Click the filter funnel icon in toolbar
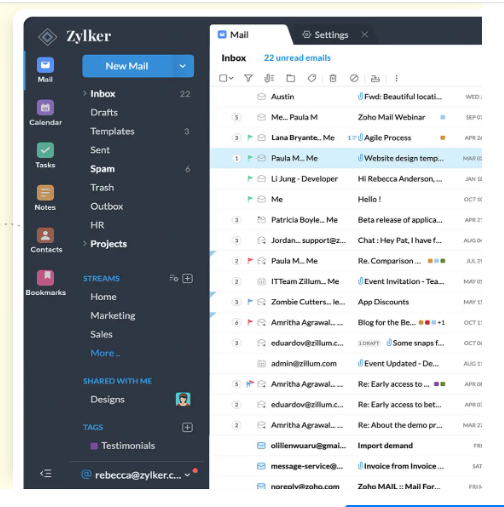Screen dimensions: 504x507 [x=248, y=78]
